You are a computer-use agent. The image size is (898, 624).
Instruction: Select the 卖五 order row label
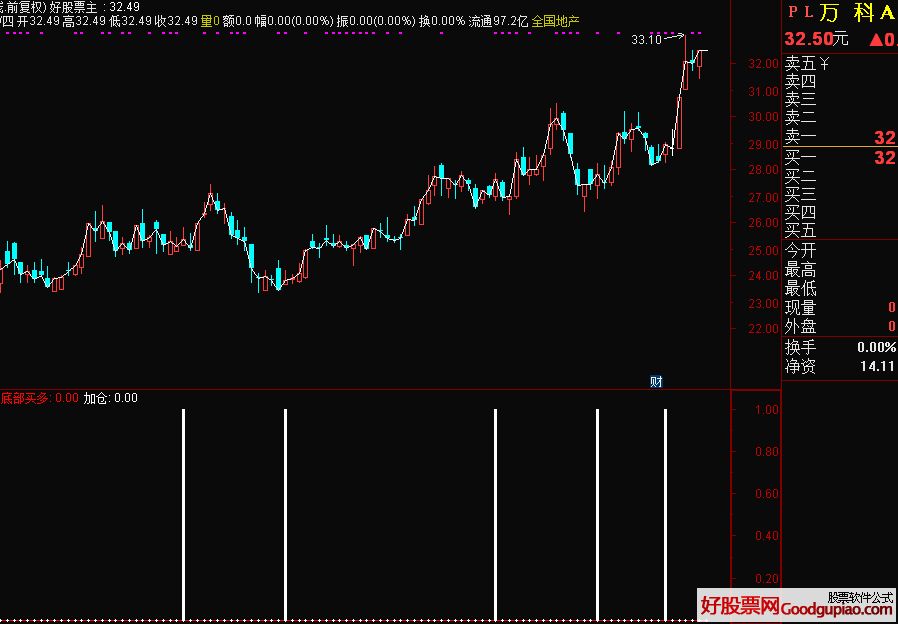(800, 64)
